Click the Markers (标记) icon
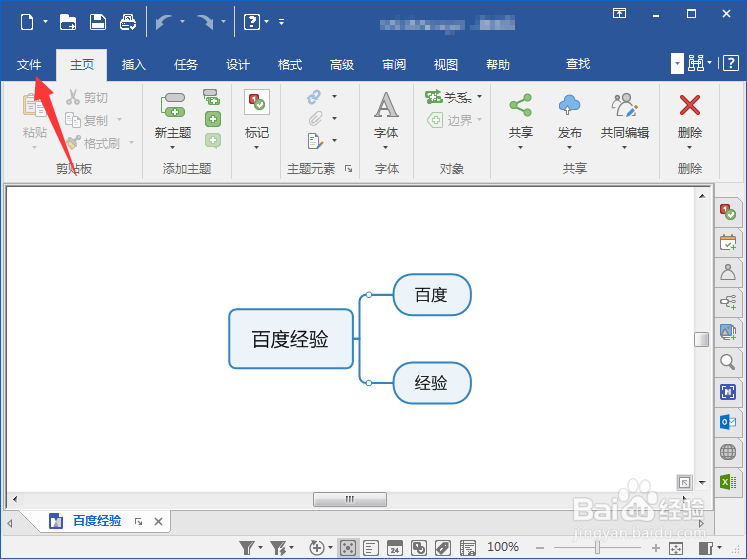This screenshot has height=559, width=747. pyautogui.click(x=257, y=102)
